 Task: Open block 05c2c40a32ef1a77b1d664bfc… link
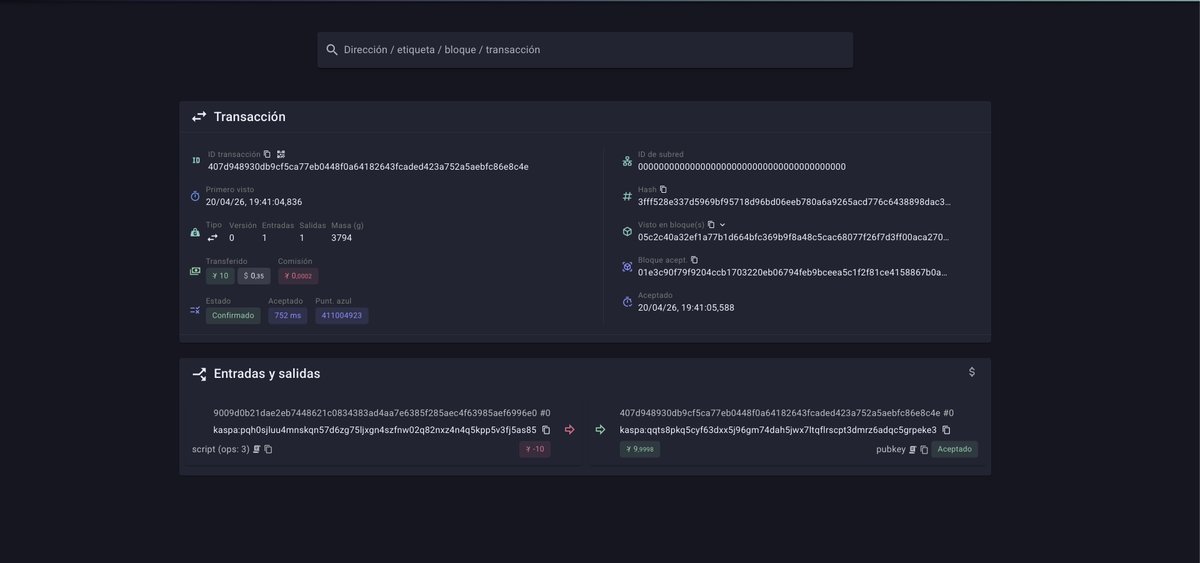(793, 237)
